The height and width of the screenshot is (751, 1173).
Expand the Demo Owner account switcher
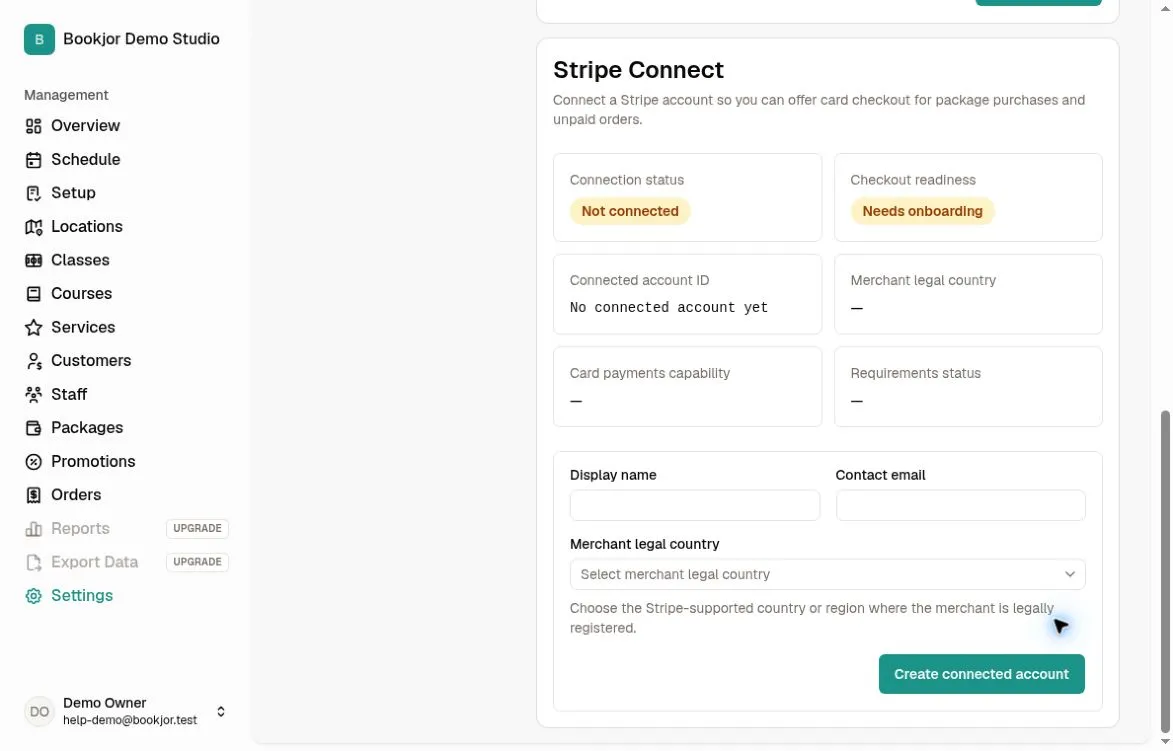coord(221,711)
